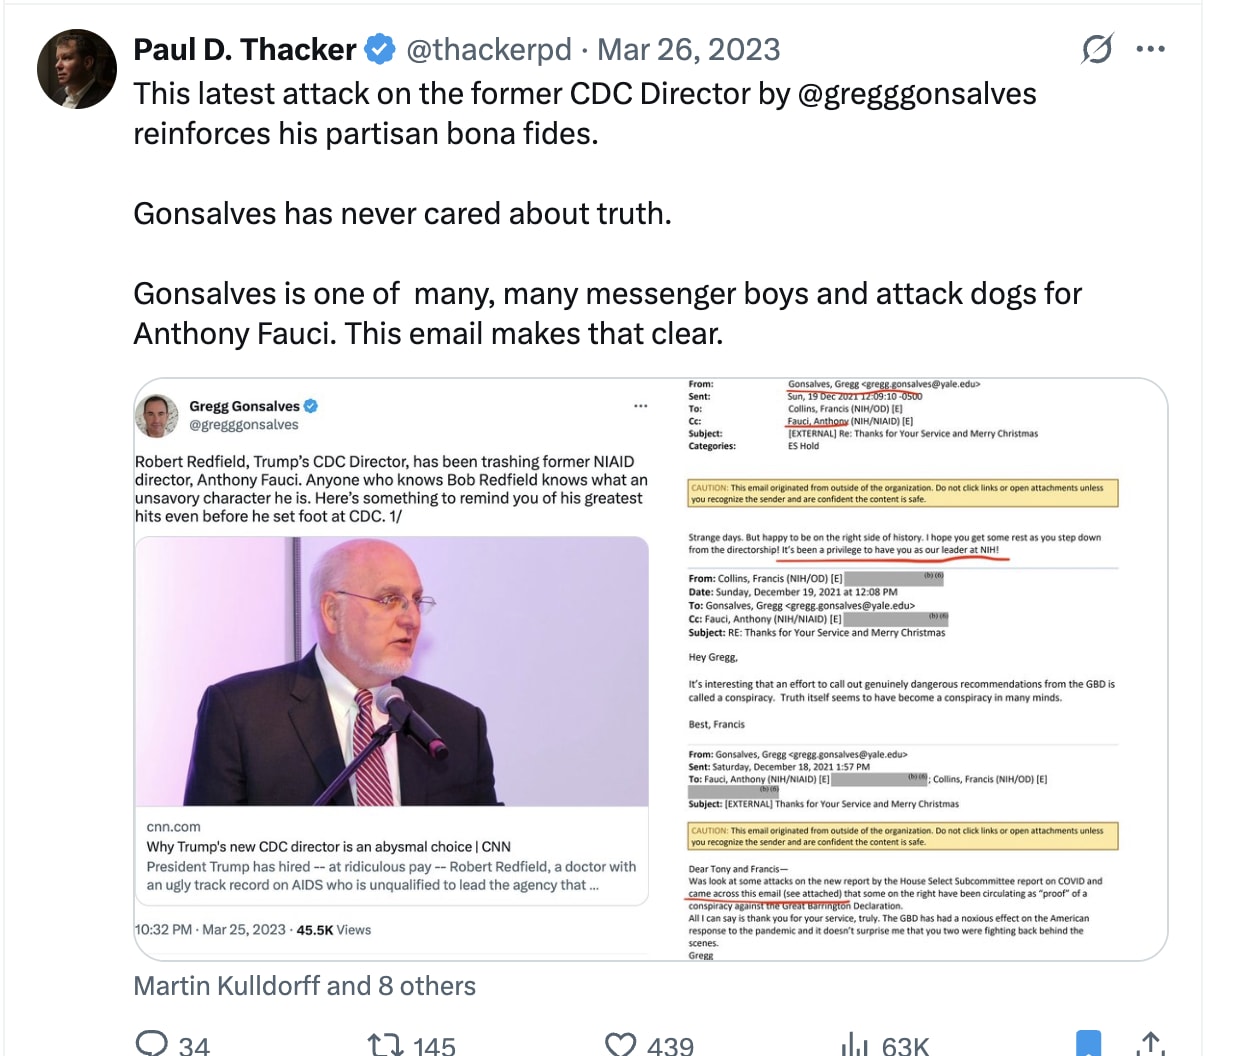Click Robert Redfield photo in quoted tweet
Screen dimensions: 1234x1056
point(392,671)
